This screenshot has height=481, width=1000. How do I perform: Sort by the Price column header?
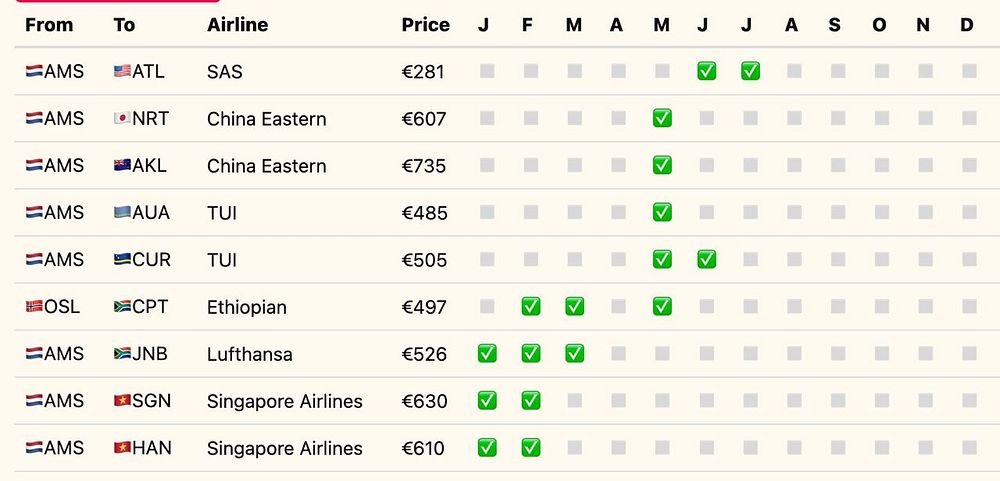425,25
